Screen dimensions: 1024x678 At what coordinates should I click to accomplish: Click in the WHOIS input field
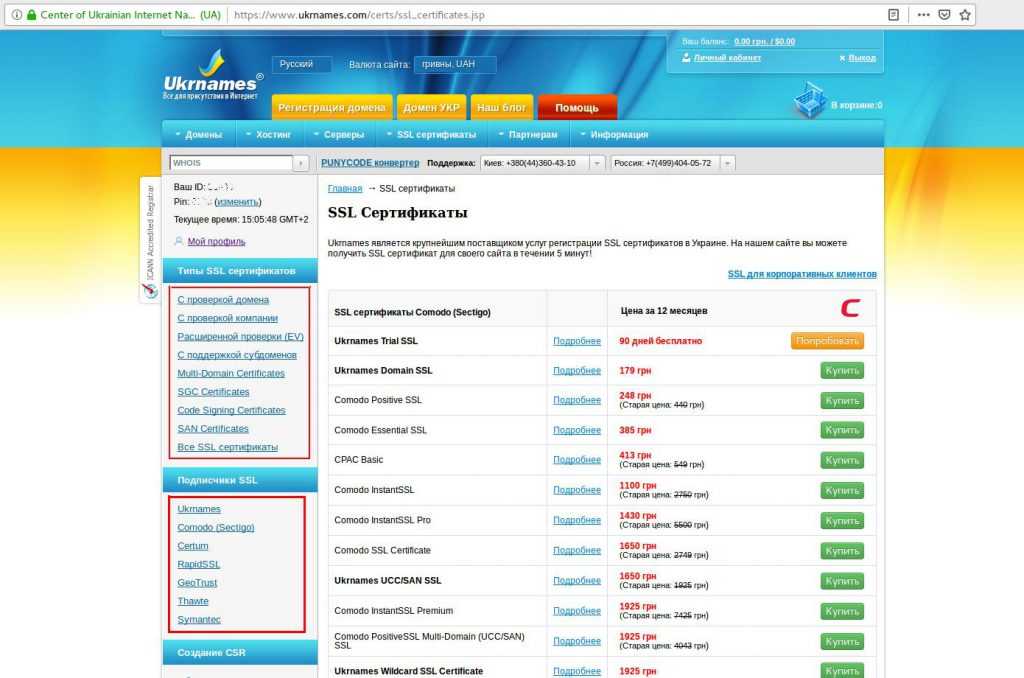coord(231,163)
